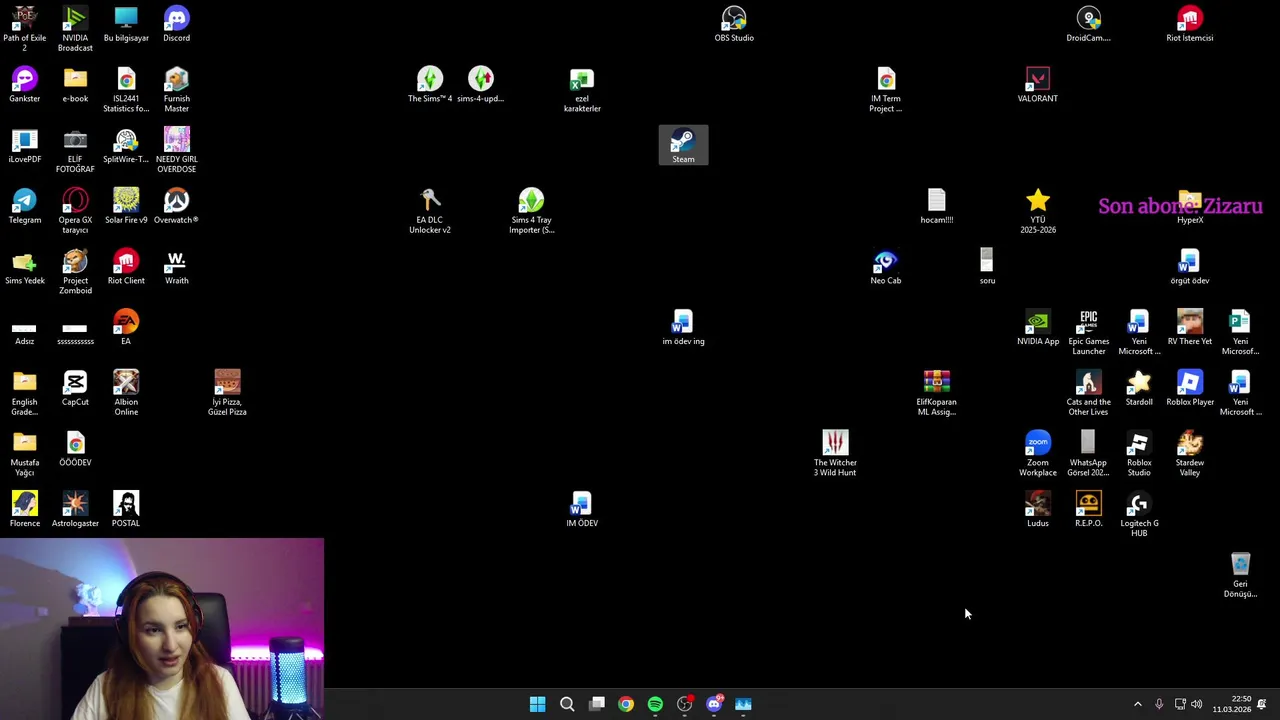The width and height of the screenshot is (1280, 720).
Task: Select ElifKoparan ML Assig... archive
Action: 936,394
